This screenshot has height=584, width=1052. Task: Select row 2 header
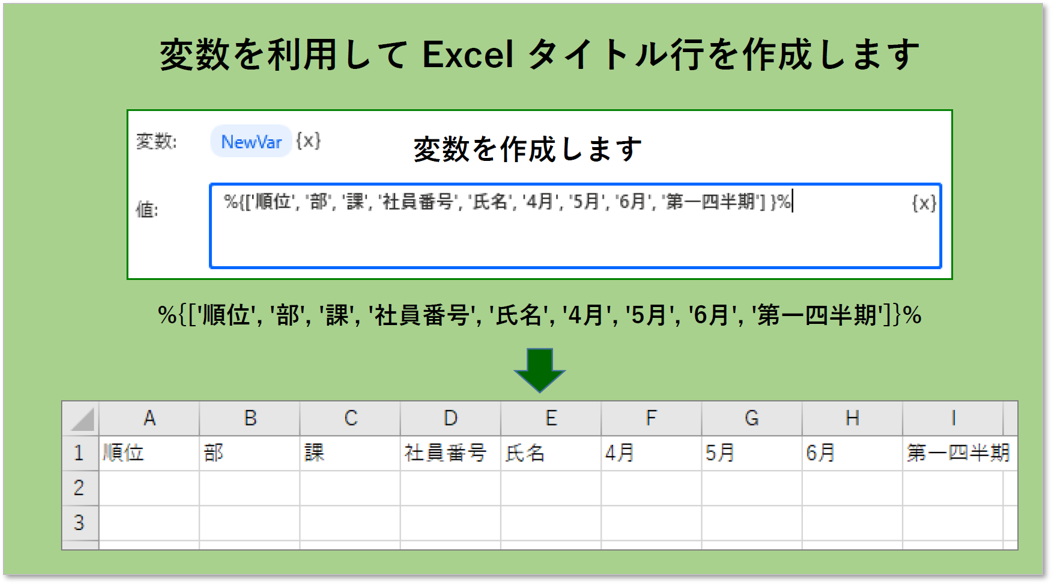coord(81,488)
